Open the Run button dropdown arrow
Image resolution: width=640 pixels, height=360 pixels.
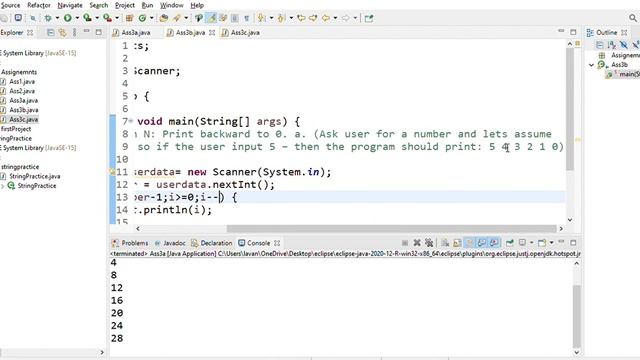pyautogui.click(x=77, y=18)
